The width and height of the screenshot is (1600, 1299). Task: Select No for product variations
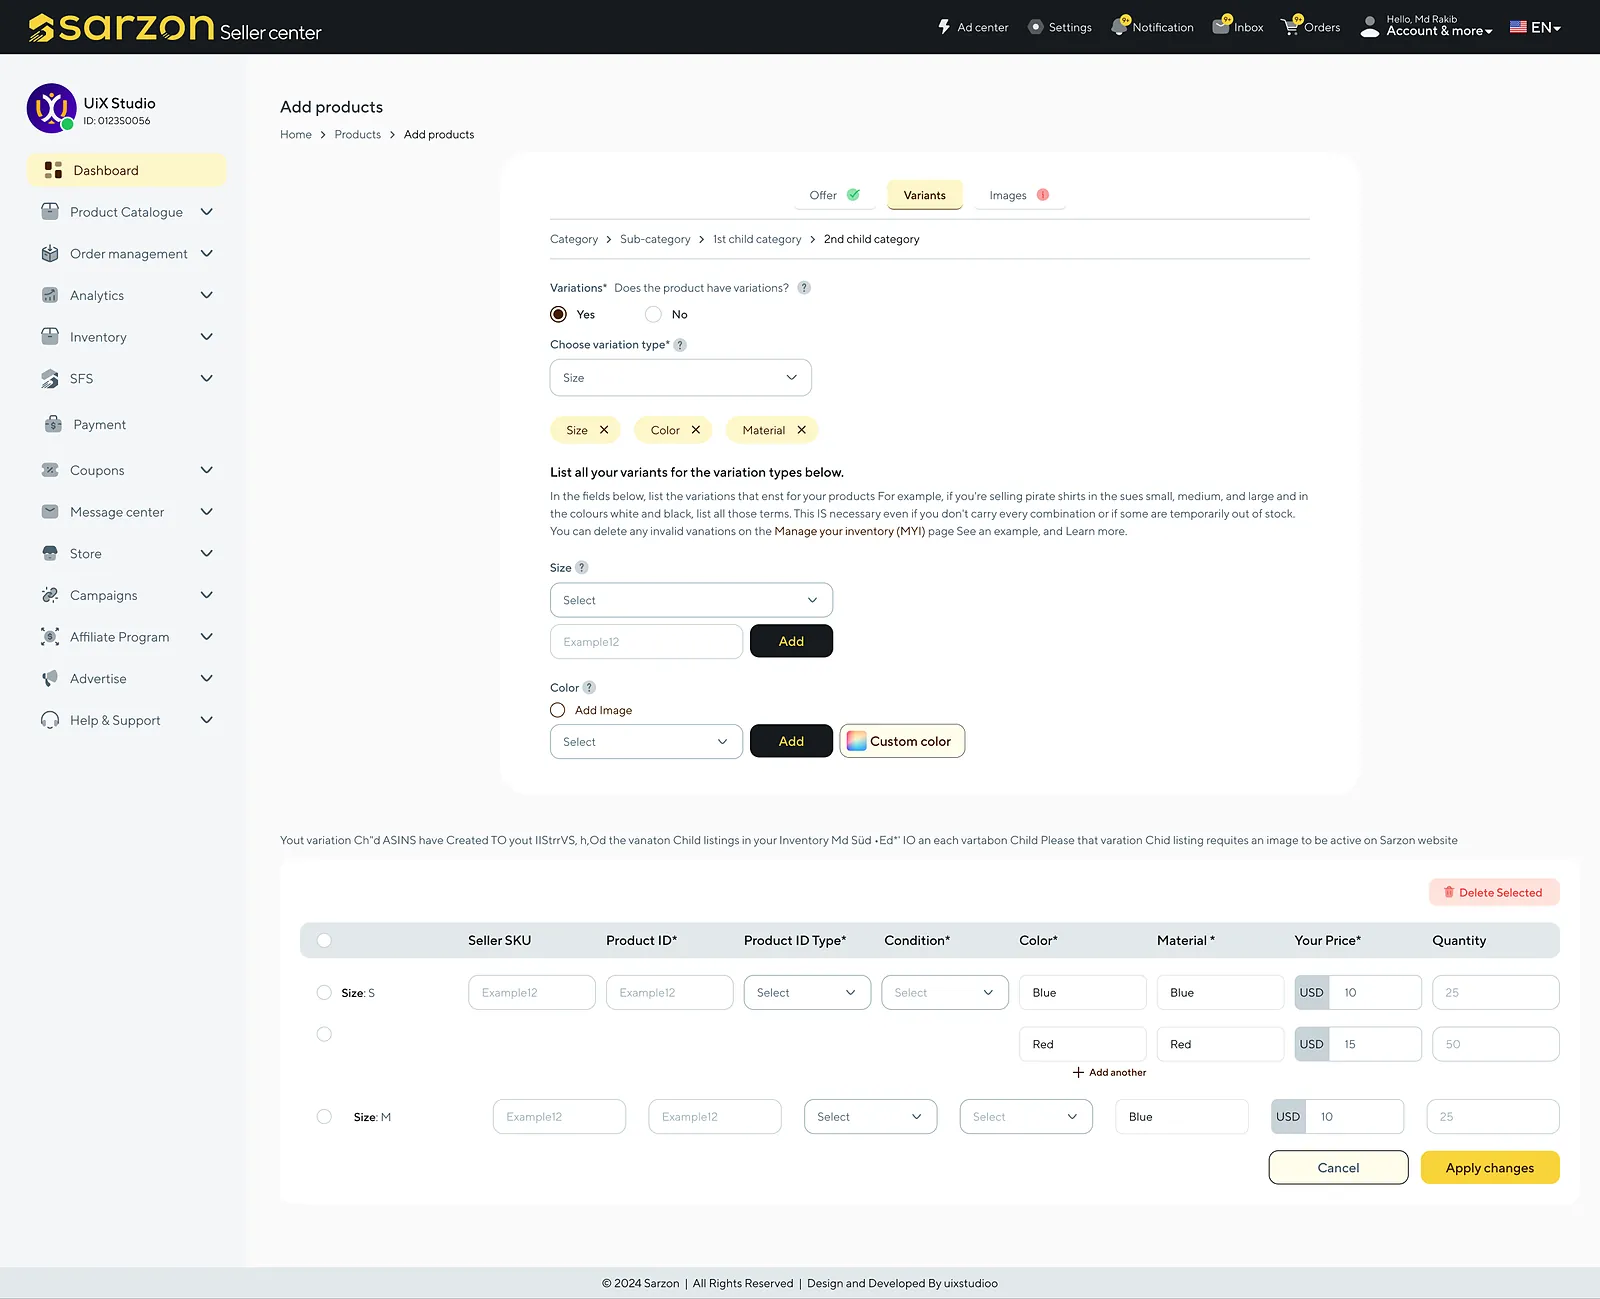(x=653, y=314)
